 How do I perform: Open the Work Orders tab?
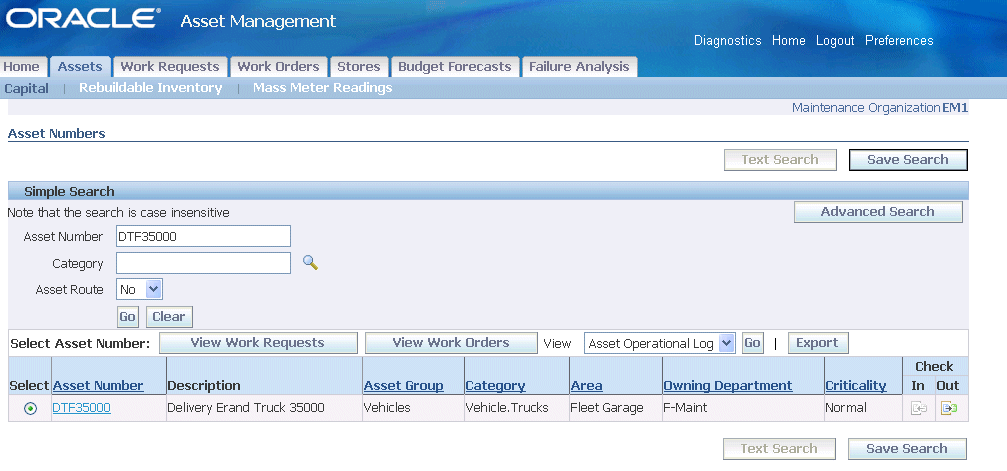click(278, 67)
